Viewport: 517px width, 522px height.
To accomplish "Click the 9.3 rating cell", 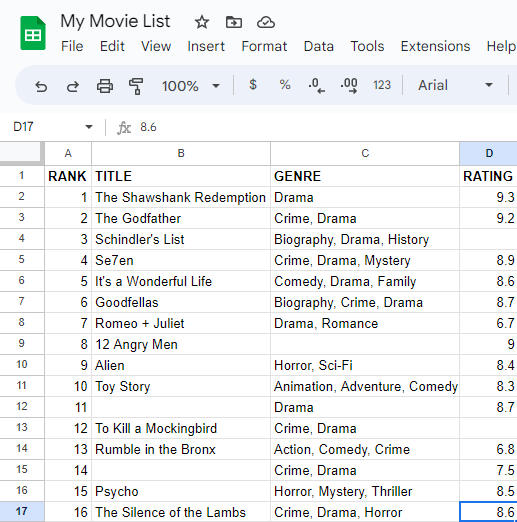I will 489,197.
